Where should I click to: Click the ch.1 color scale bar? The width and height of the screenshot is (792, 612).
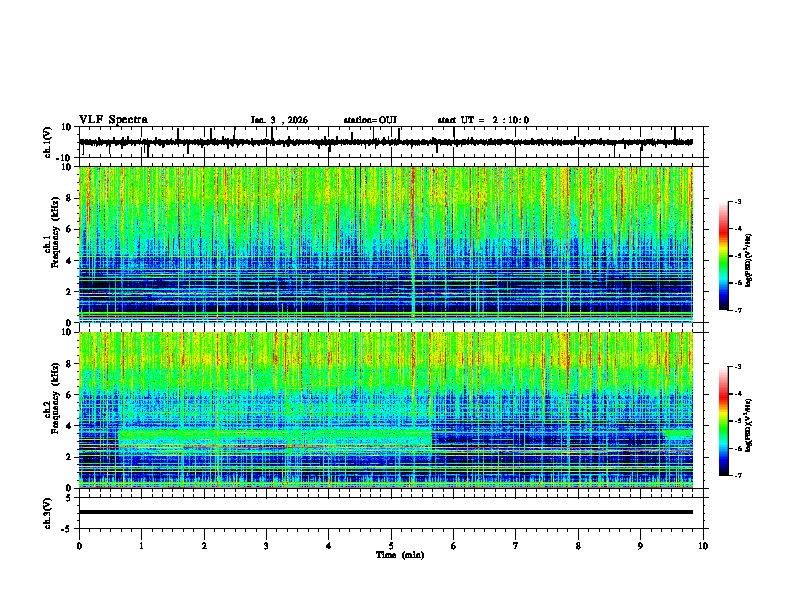[x=723, y=256]
